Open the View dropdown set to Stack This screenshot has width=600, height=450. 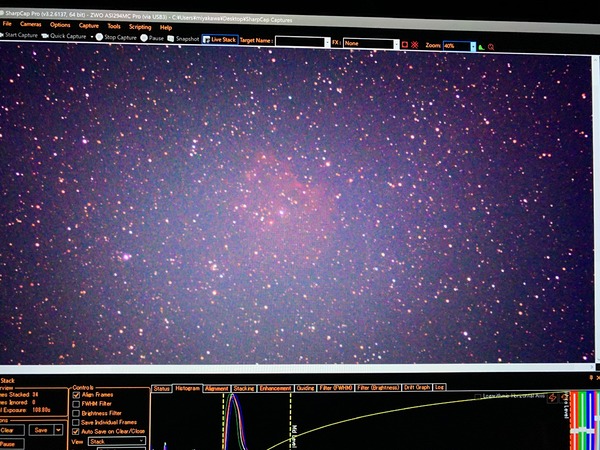(117, 442)
